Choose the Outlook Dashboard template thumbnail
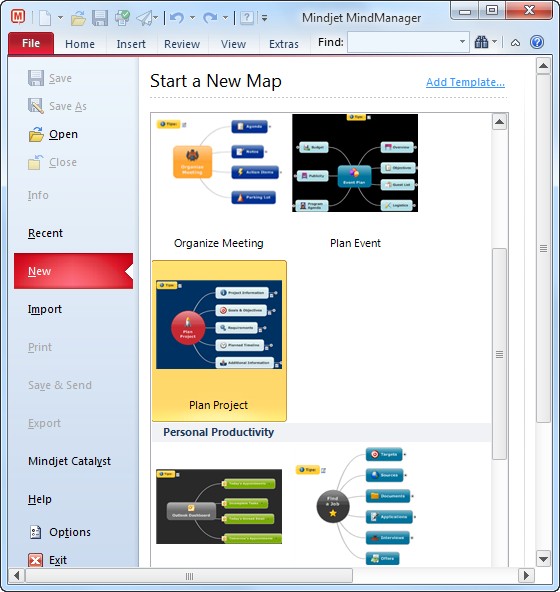This screenshot has height=592, width=560. coord(219,506)
